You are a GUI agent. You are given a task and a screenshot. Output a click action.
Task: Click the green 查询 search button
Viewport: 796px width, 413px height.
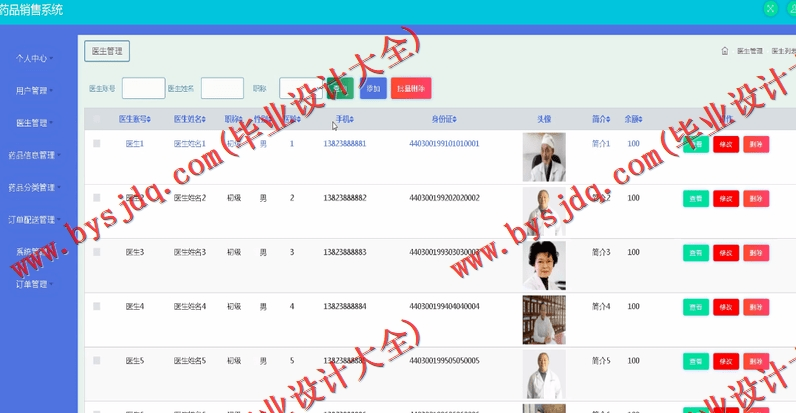(340, 88)
